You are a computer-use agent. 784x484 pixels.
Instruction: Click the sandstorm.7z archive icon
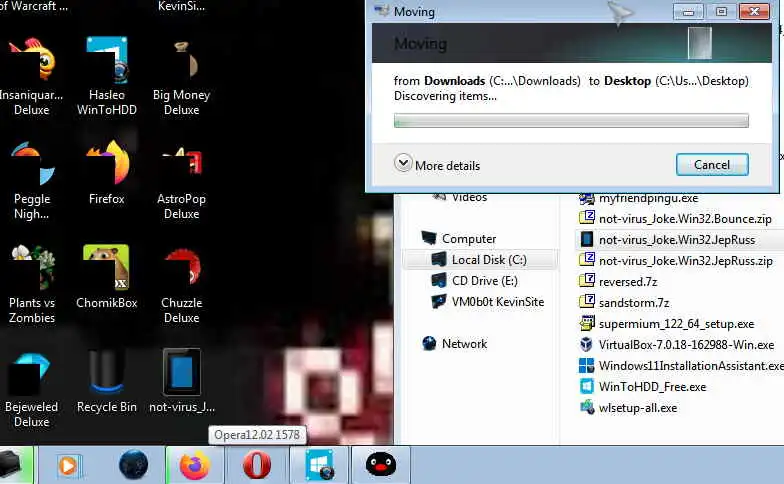coord(586,302)
